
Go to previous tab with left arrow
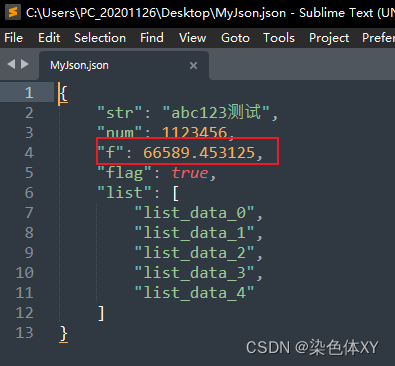(11, 64)
